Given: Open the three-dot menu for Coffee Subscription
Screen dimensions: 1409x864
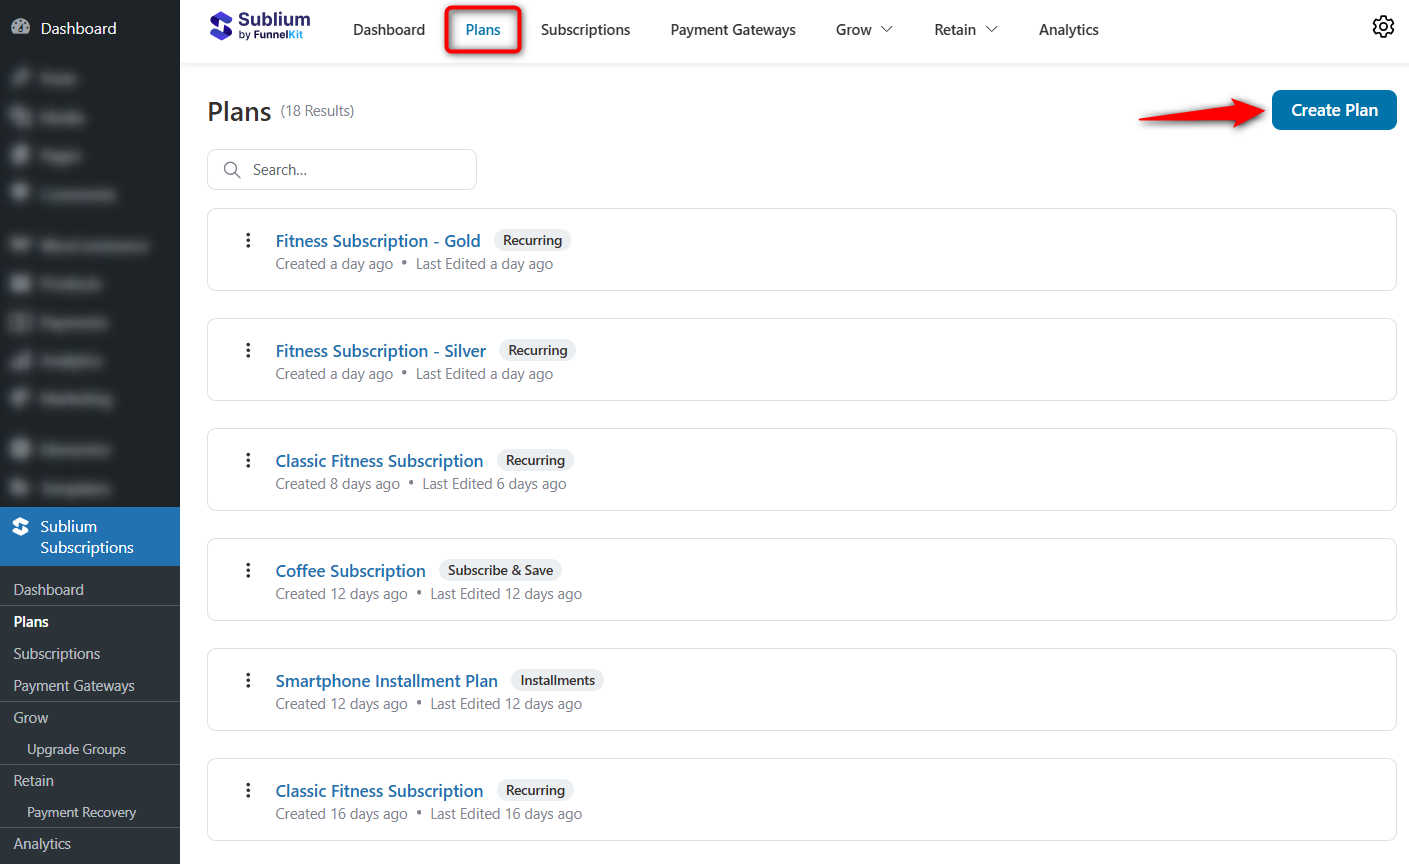Looking at the screenshot, I should 248,570.
